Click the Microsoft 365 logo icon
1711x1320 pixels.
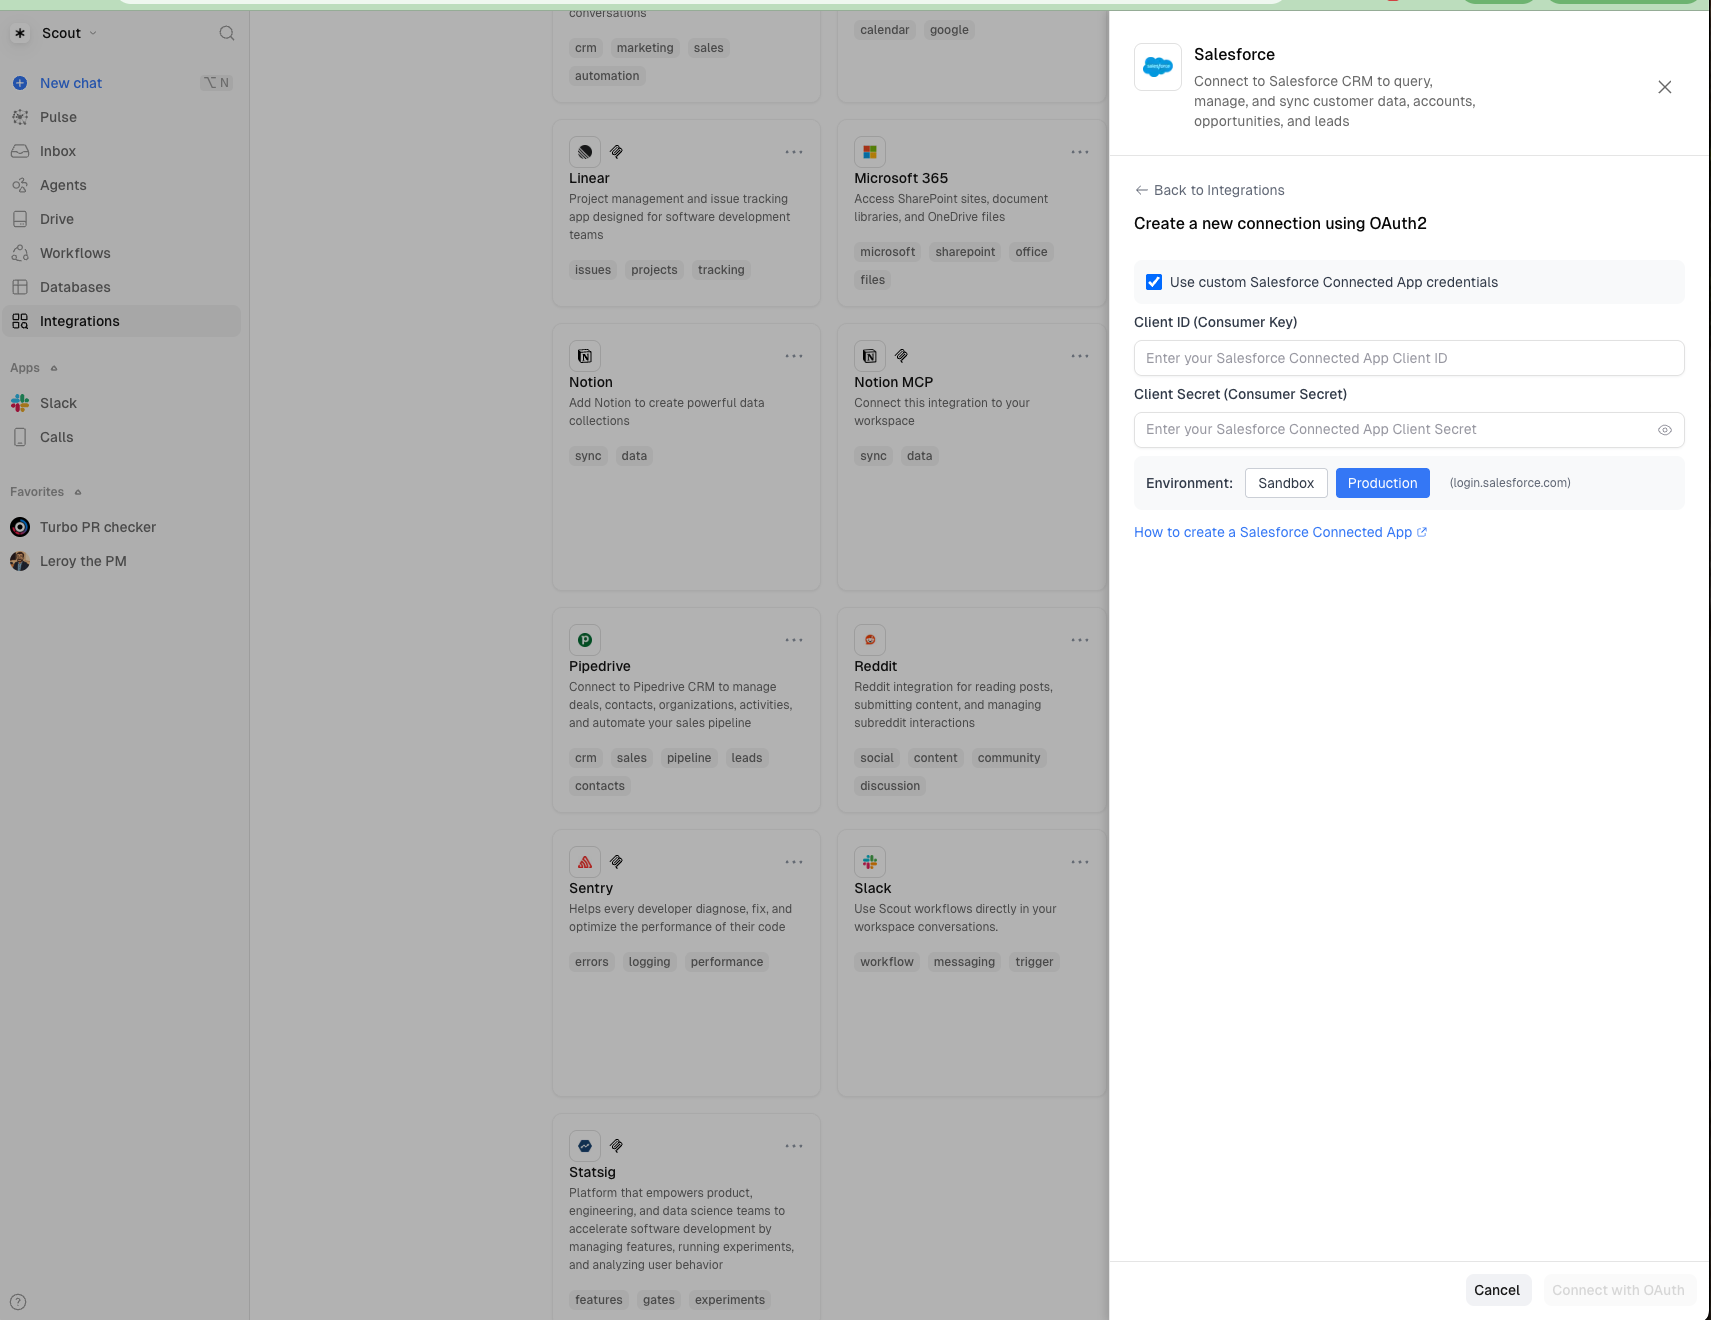[869, 152]
